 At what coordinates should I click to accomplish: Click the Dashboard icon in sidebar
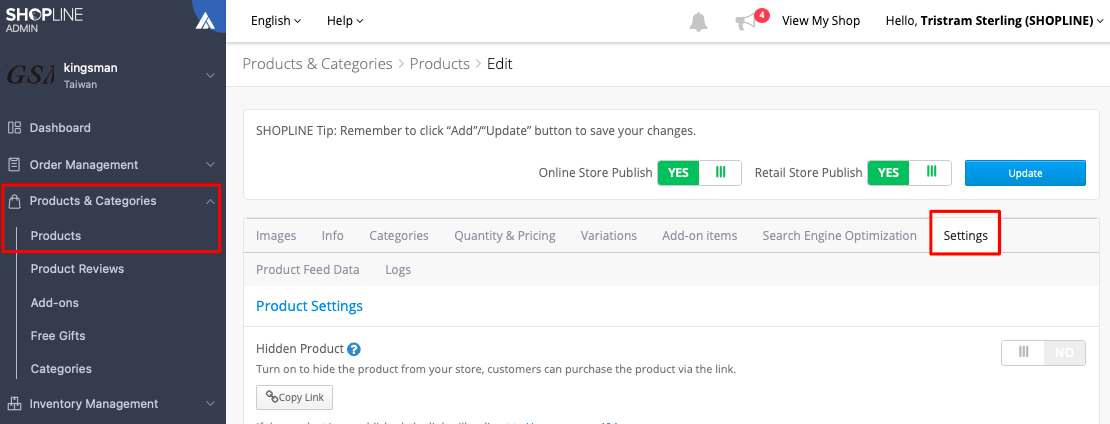pyautogui.click(x=14, y=128)
